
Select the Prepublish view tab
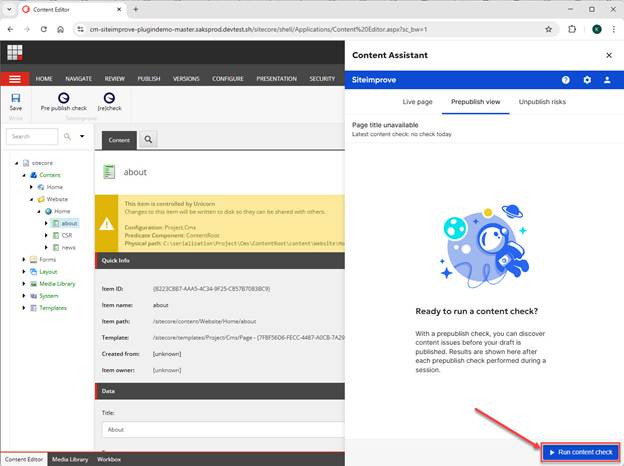[x=476, y=102]
